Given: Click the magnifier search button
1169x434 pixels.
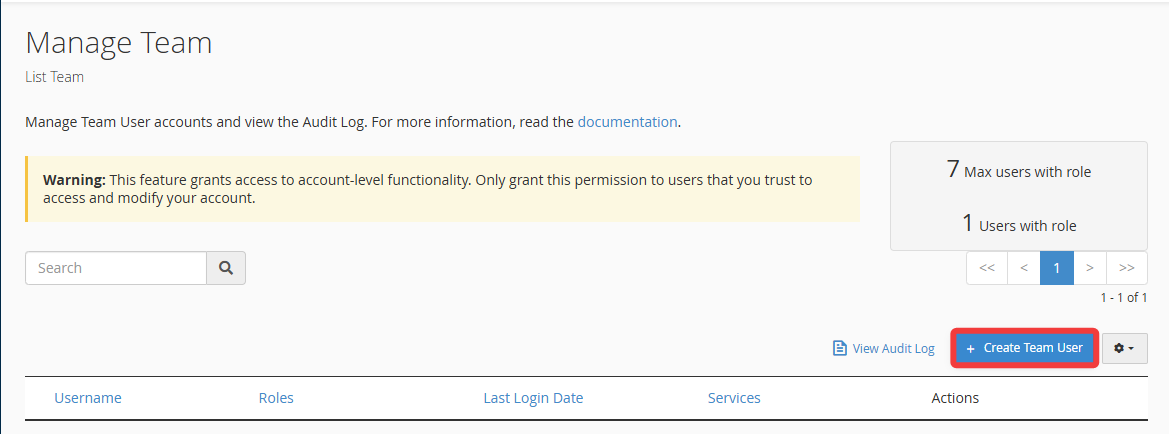Looking at the screenshot, I should (x=226, y=268).
